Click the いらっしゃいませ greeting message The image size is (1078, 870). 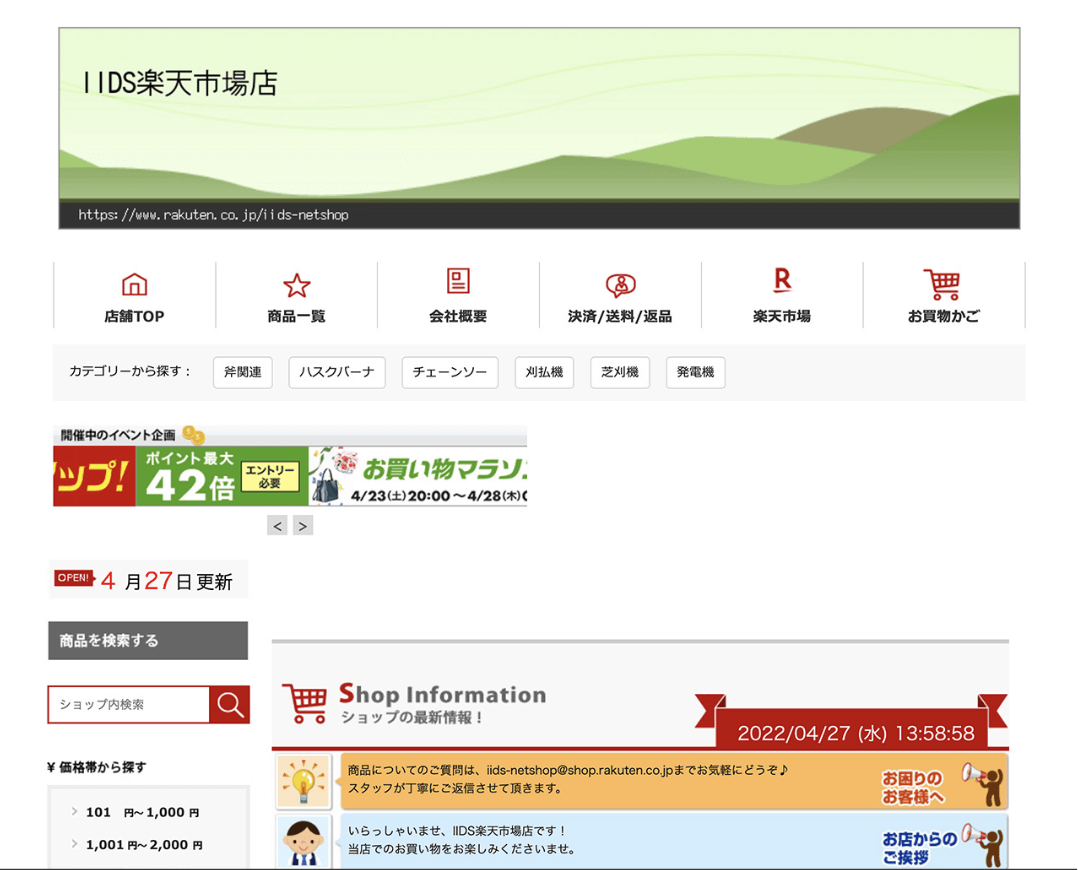tap(461, 840)
